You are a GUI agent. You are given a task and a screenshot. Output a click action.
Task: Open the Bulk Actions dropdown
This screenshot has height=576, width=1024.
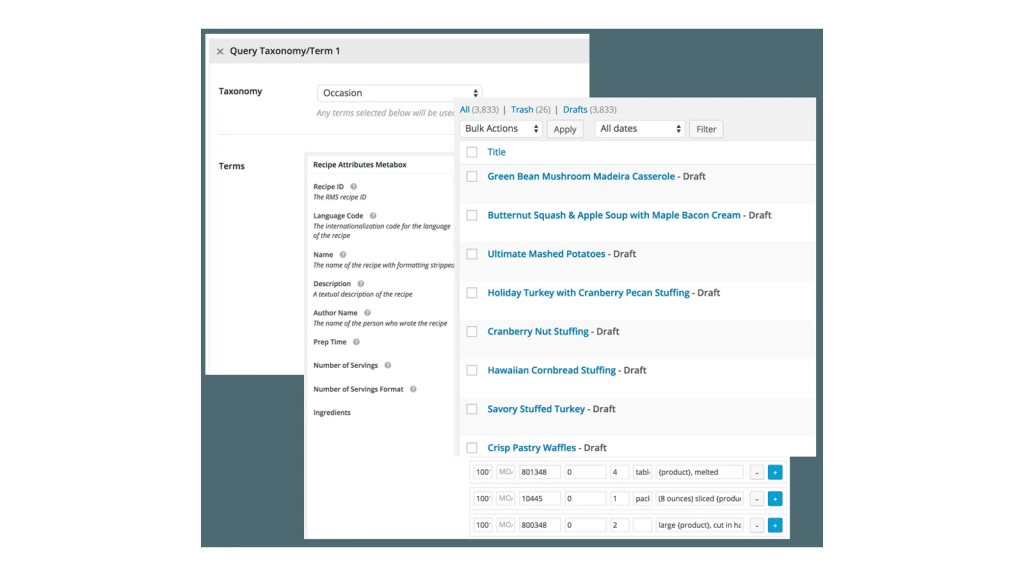pyautogui.click(x=501, y=129)
